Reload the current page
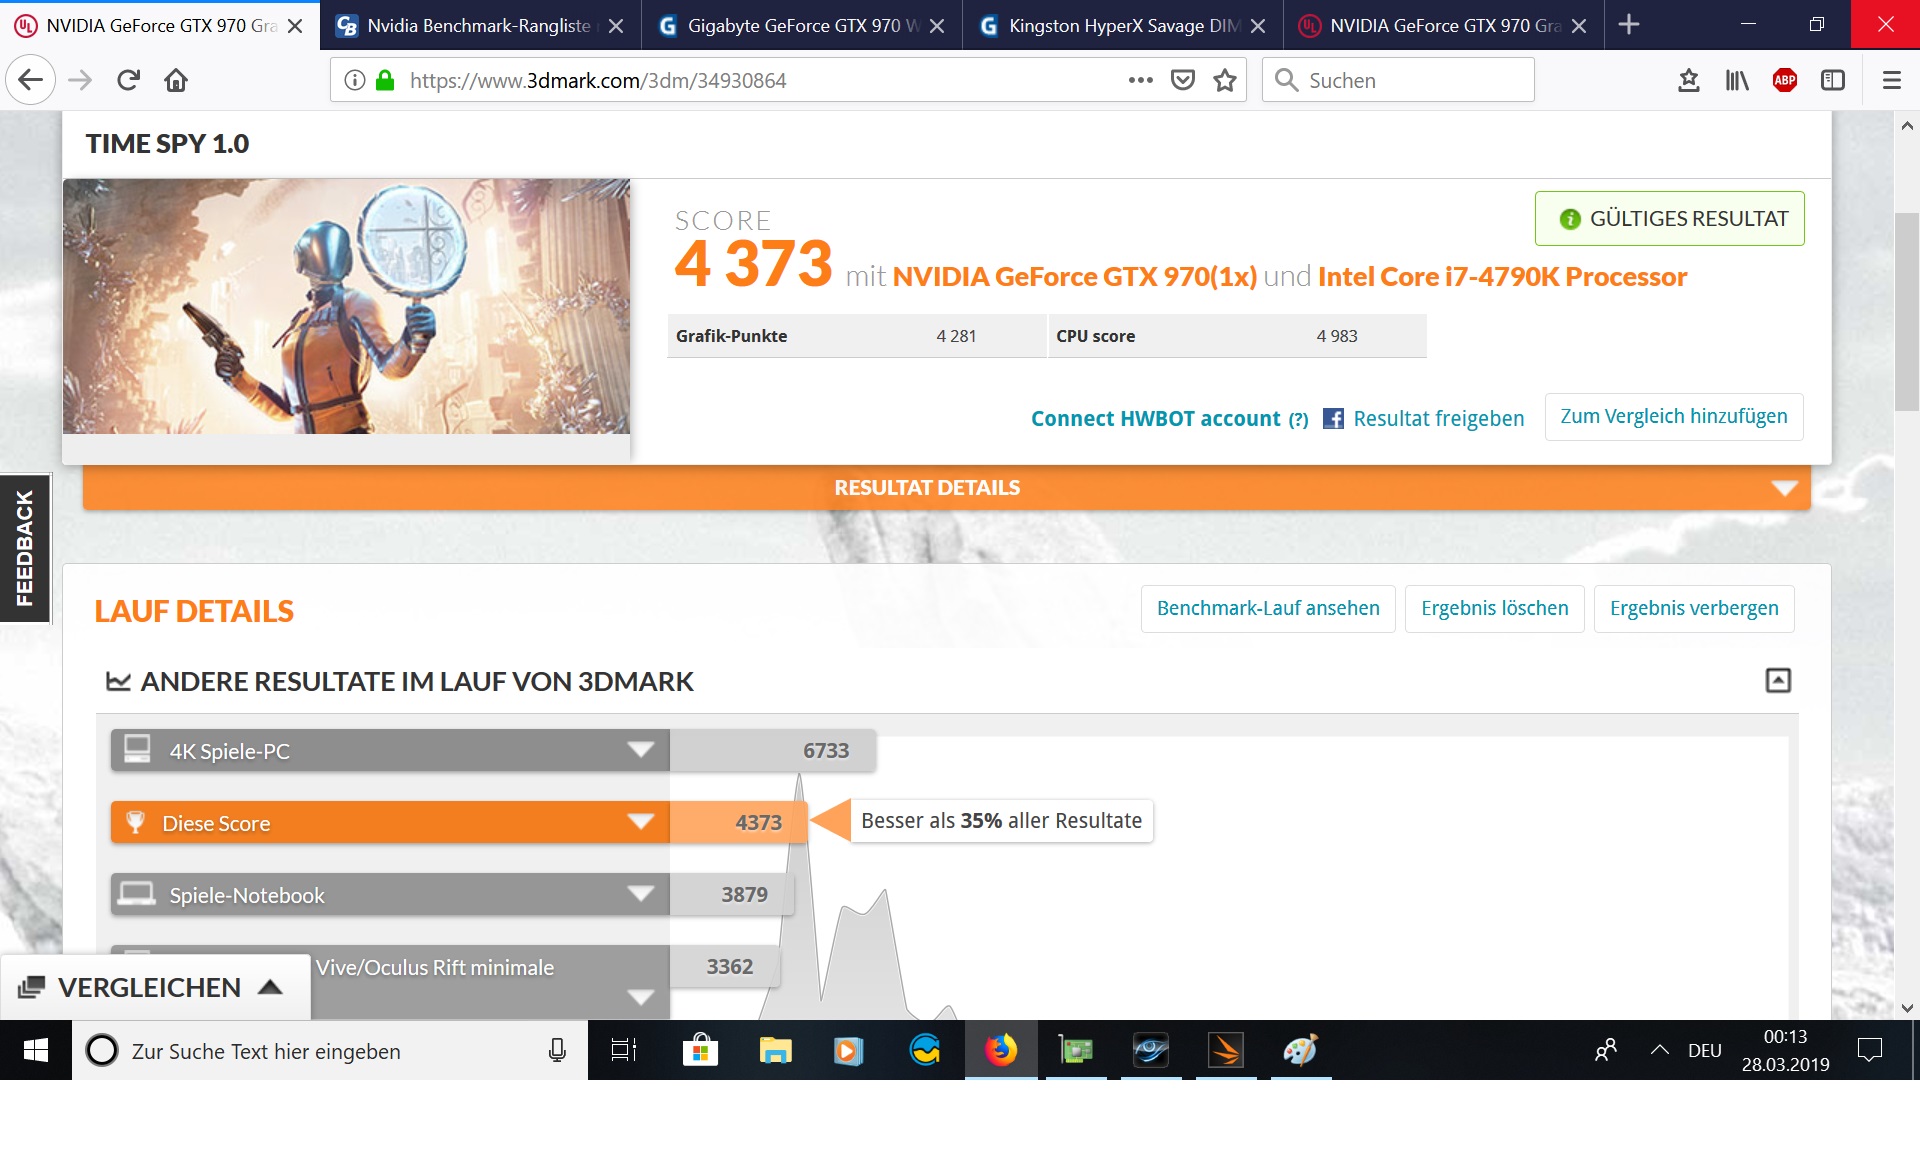Image resolution: width=1920 pixels, height=1158 pixels. coord(128,80)
